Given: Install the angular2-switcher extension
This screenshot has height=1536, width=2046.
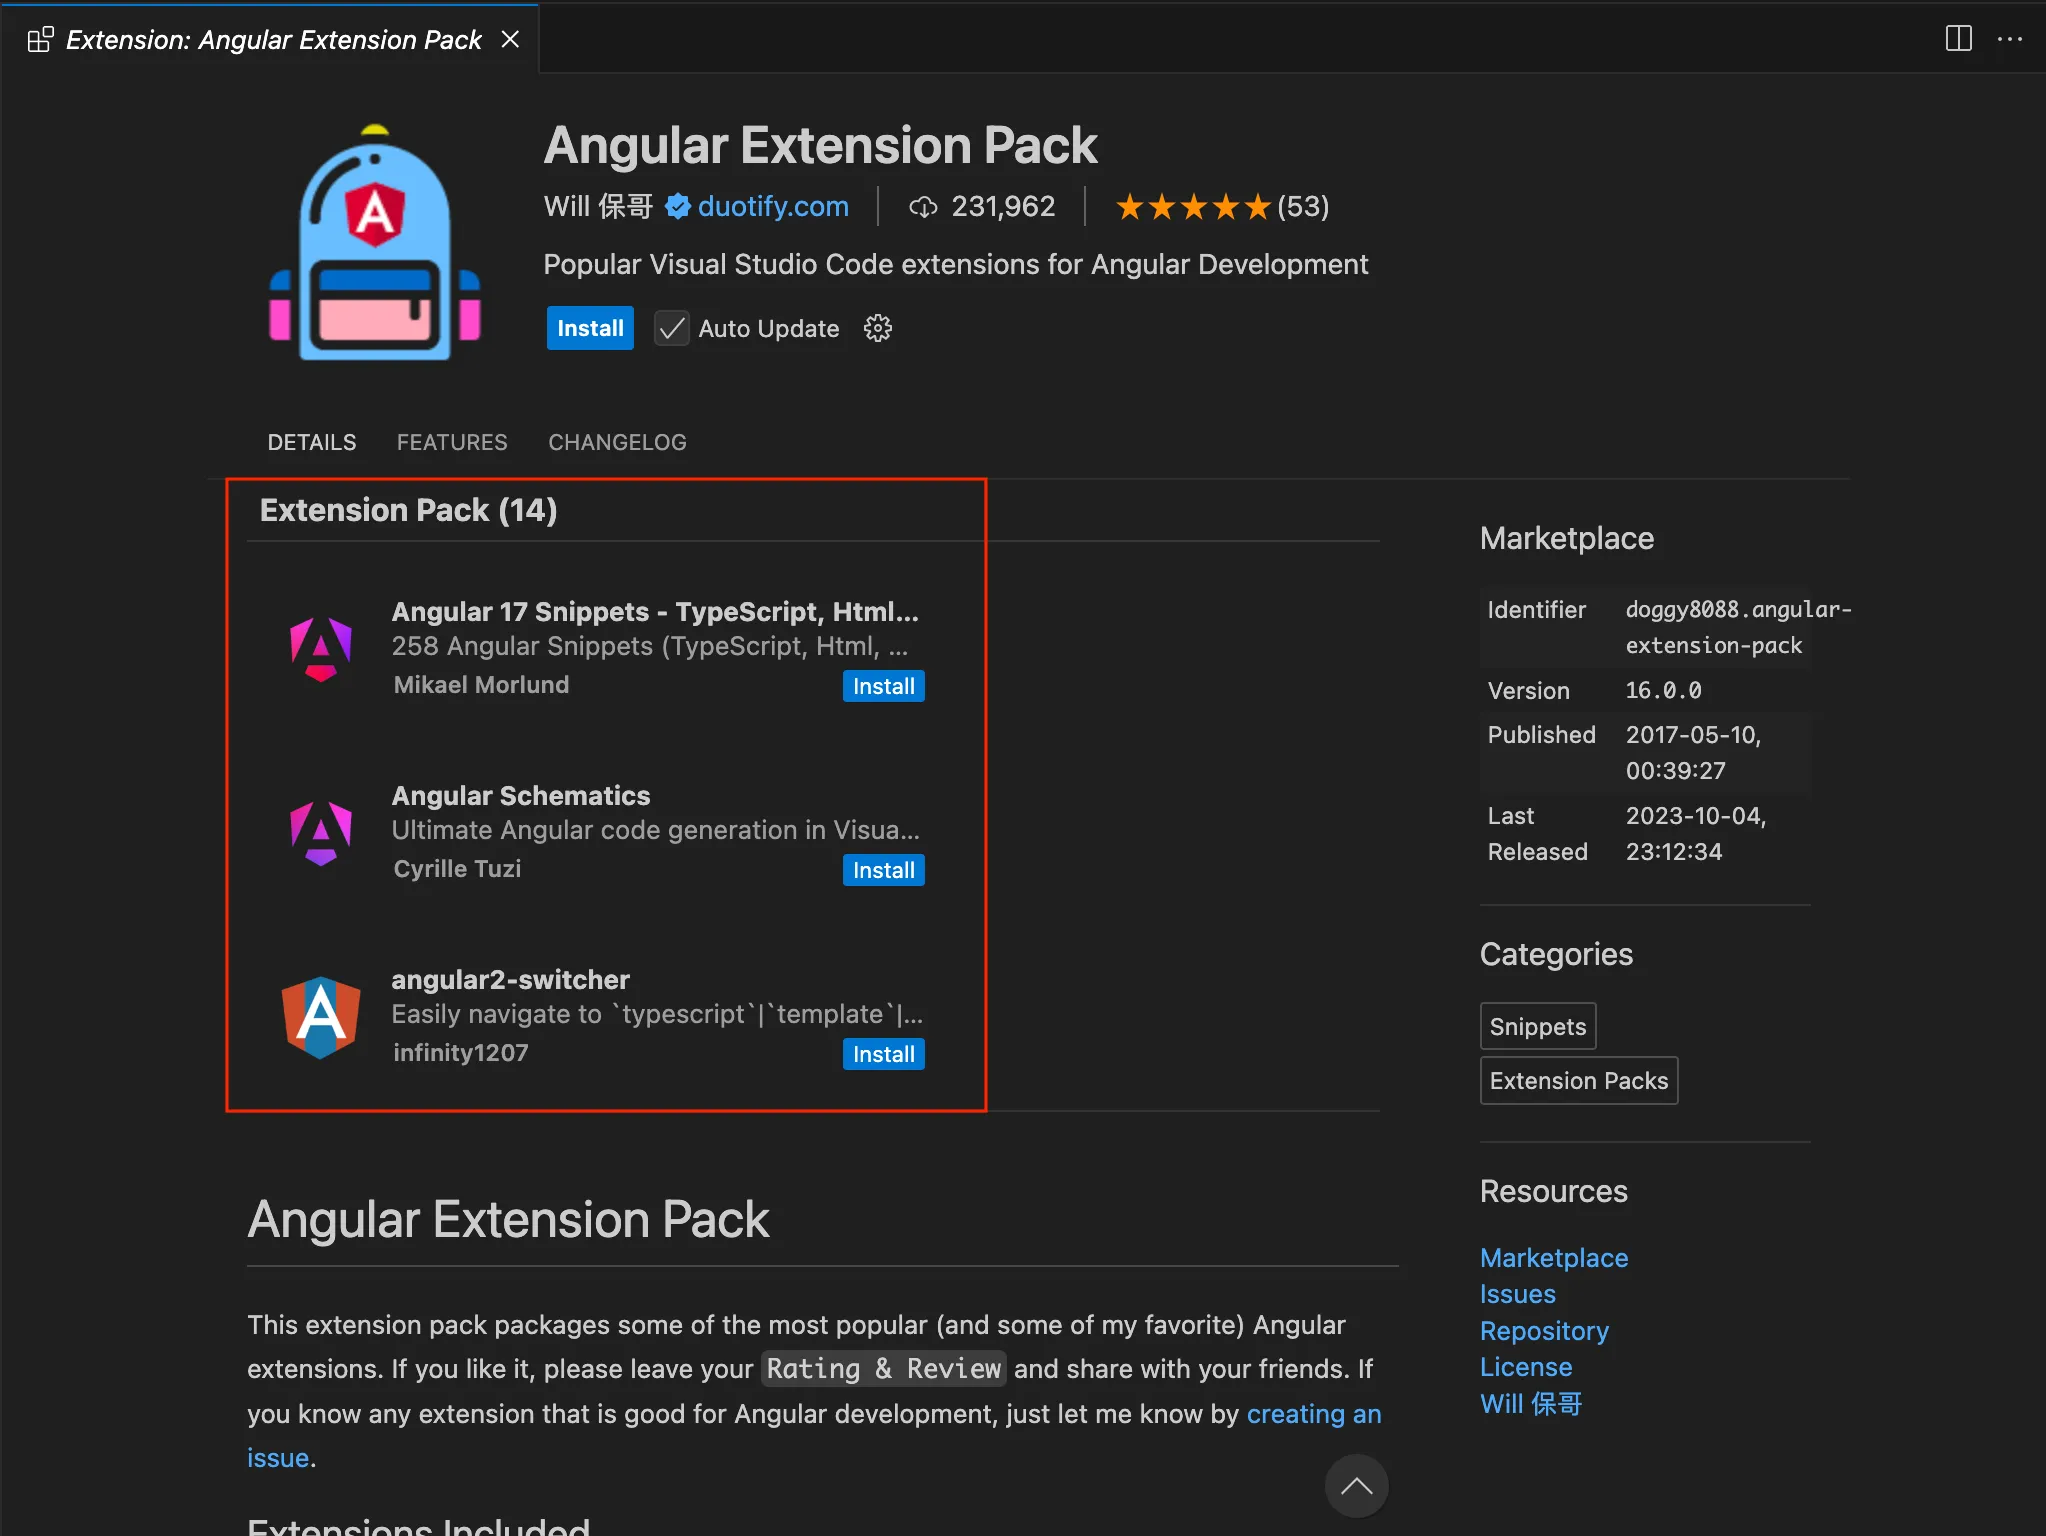Looking at the screenshot, I should (883, 1054).
